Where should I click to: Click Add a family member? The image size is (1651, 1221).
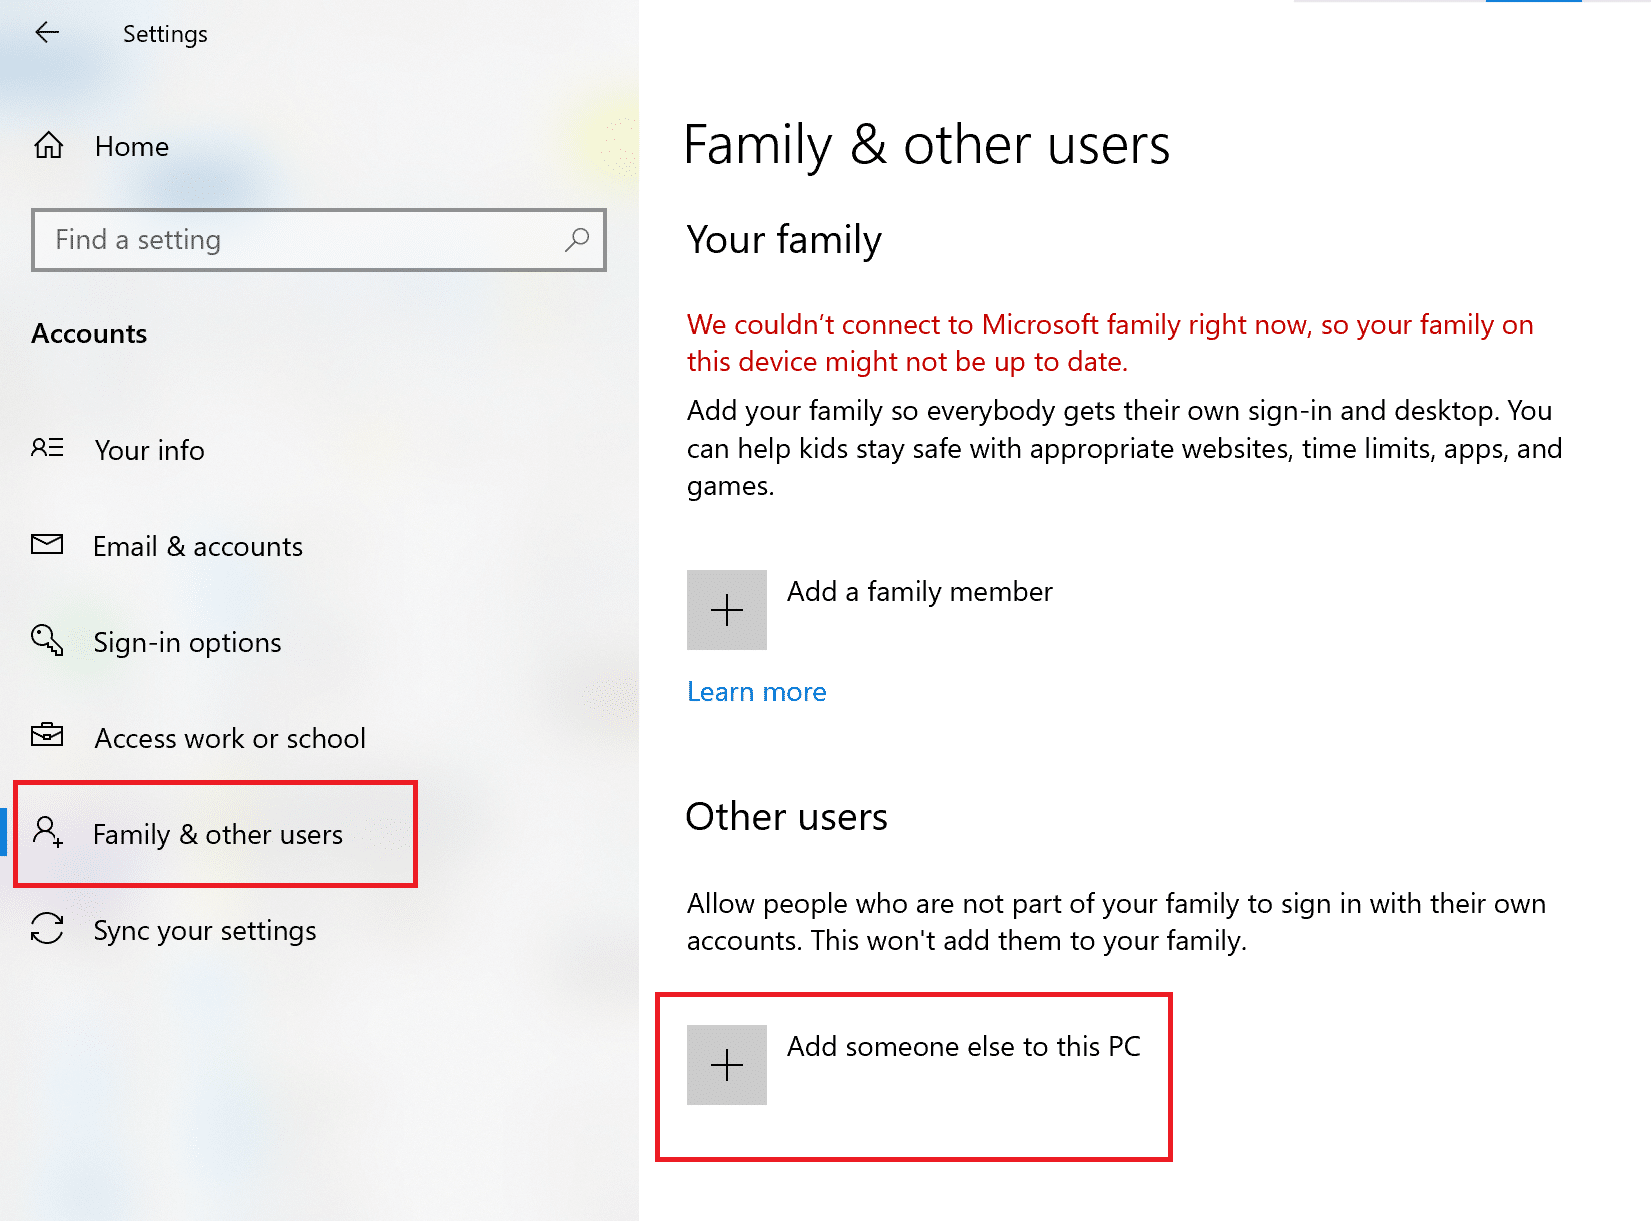[918, 592]
